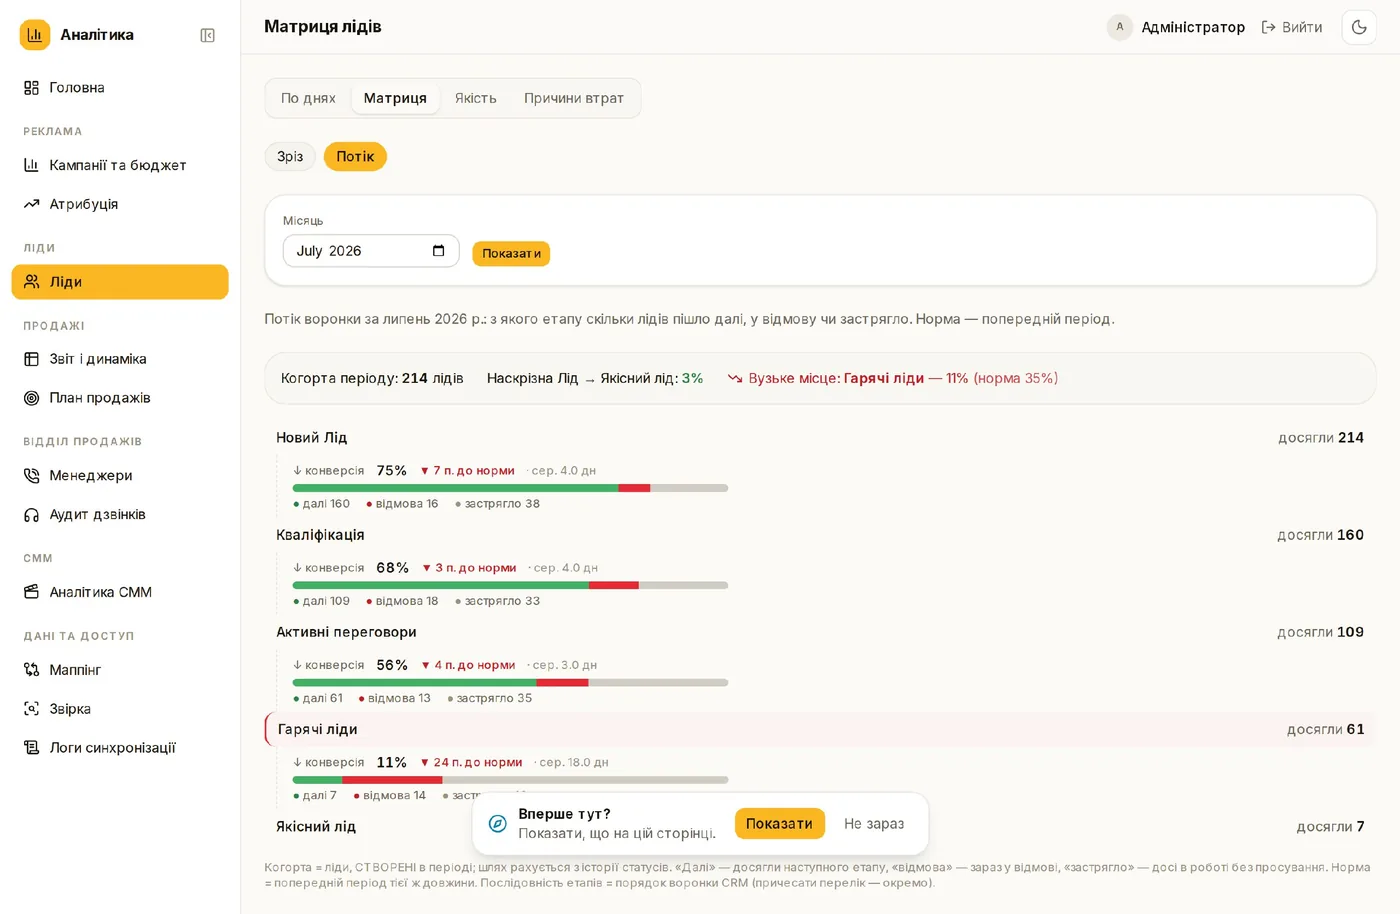This screenshot has width=1400, height=914.
Task: Collapse the sidebar panel icon
Action: (x=207, y=35)
